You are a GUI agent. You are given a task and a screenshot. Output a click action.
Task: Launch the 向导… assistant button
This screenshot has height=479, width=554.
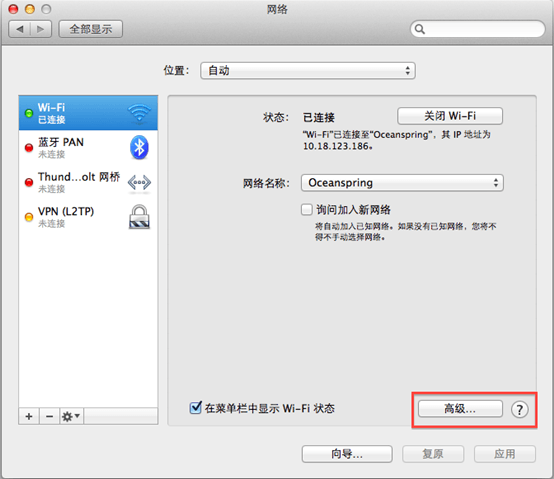(347, 454)
